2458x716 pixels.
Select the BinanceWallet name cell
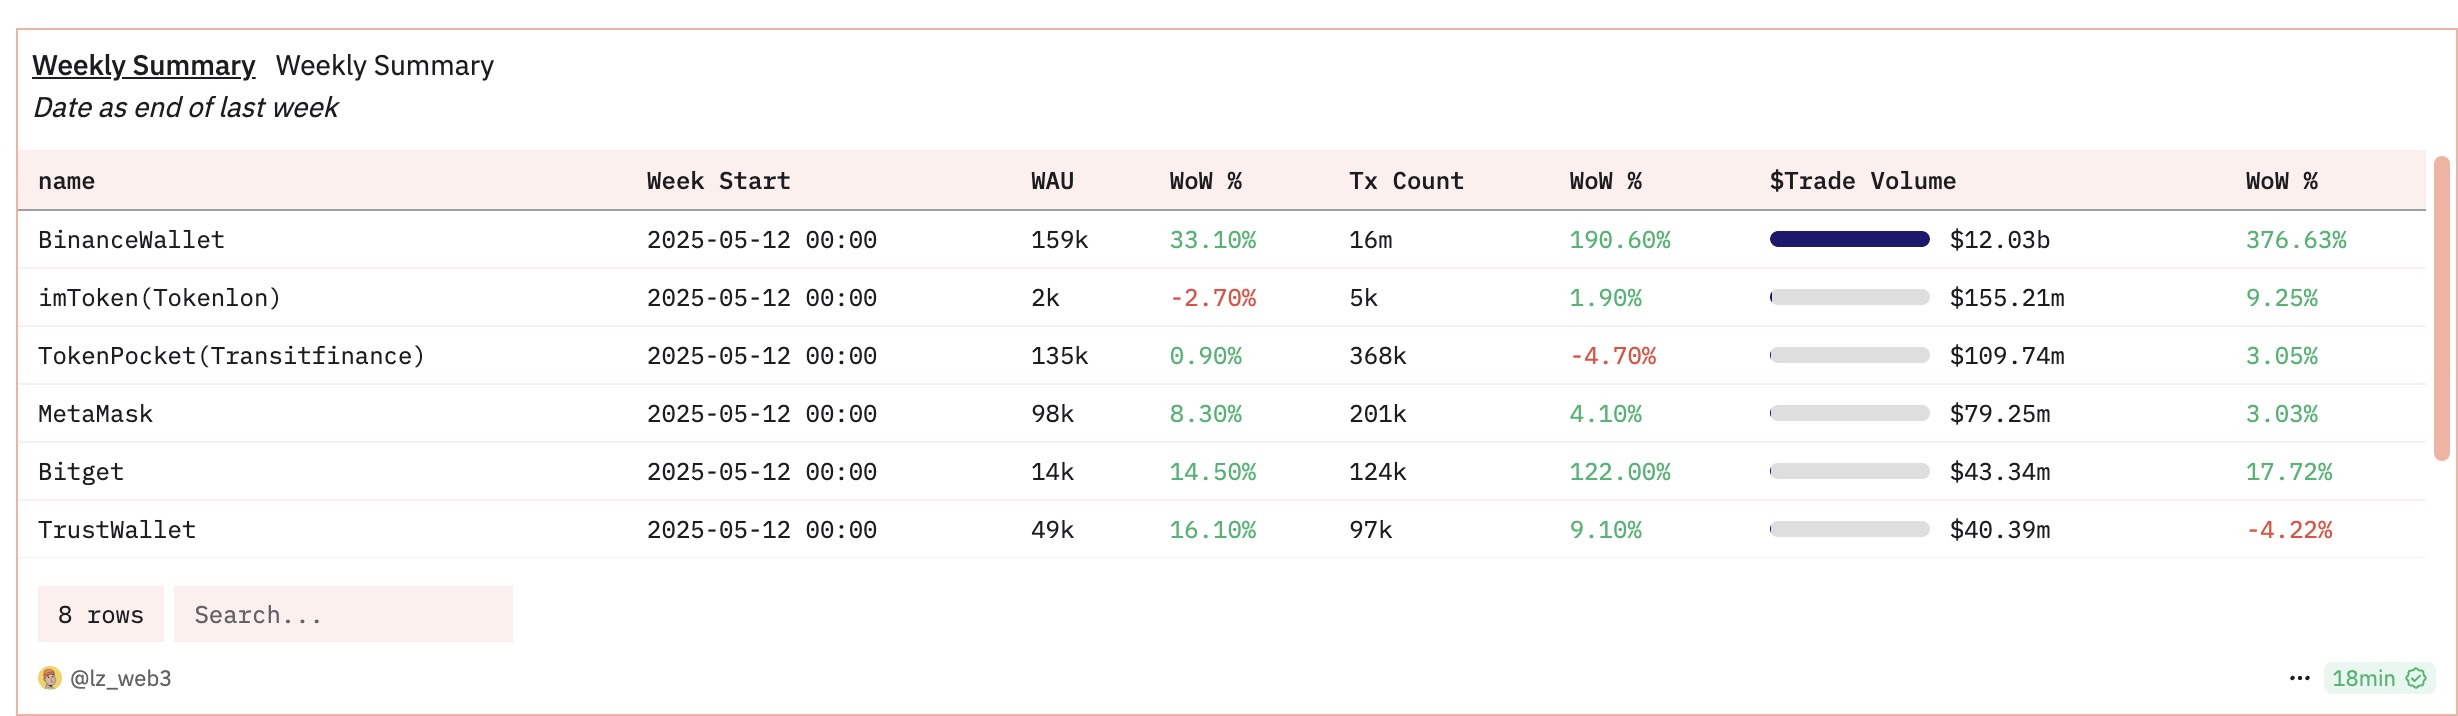tap(131, 240)
